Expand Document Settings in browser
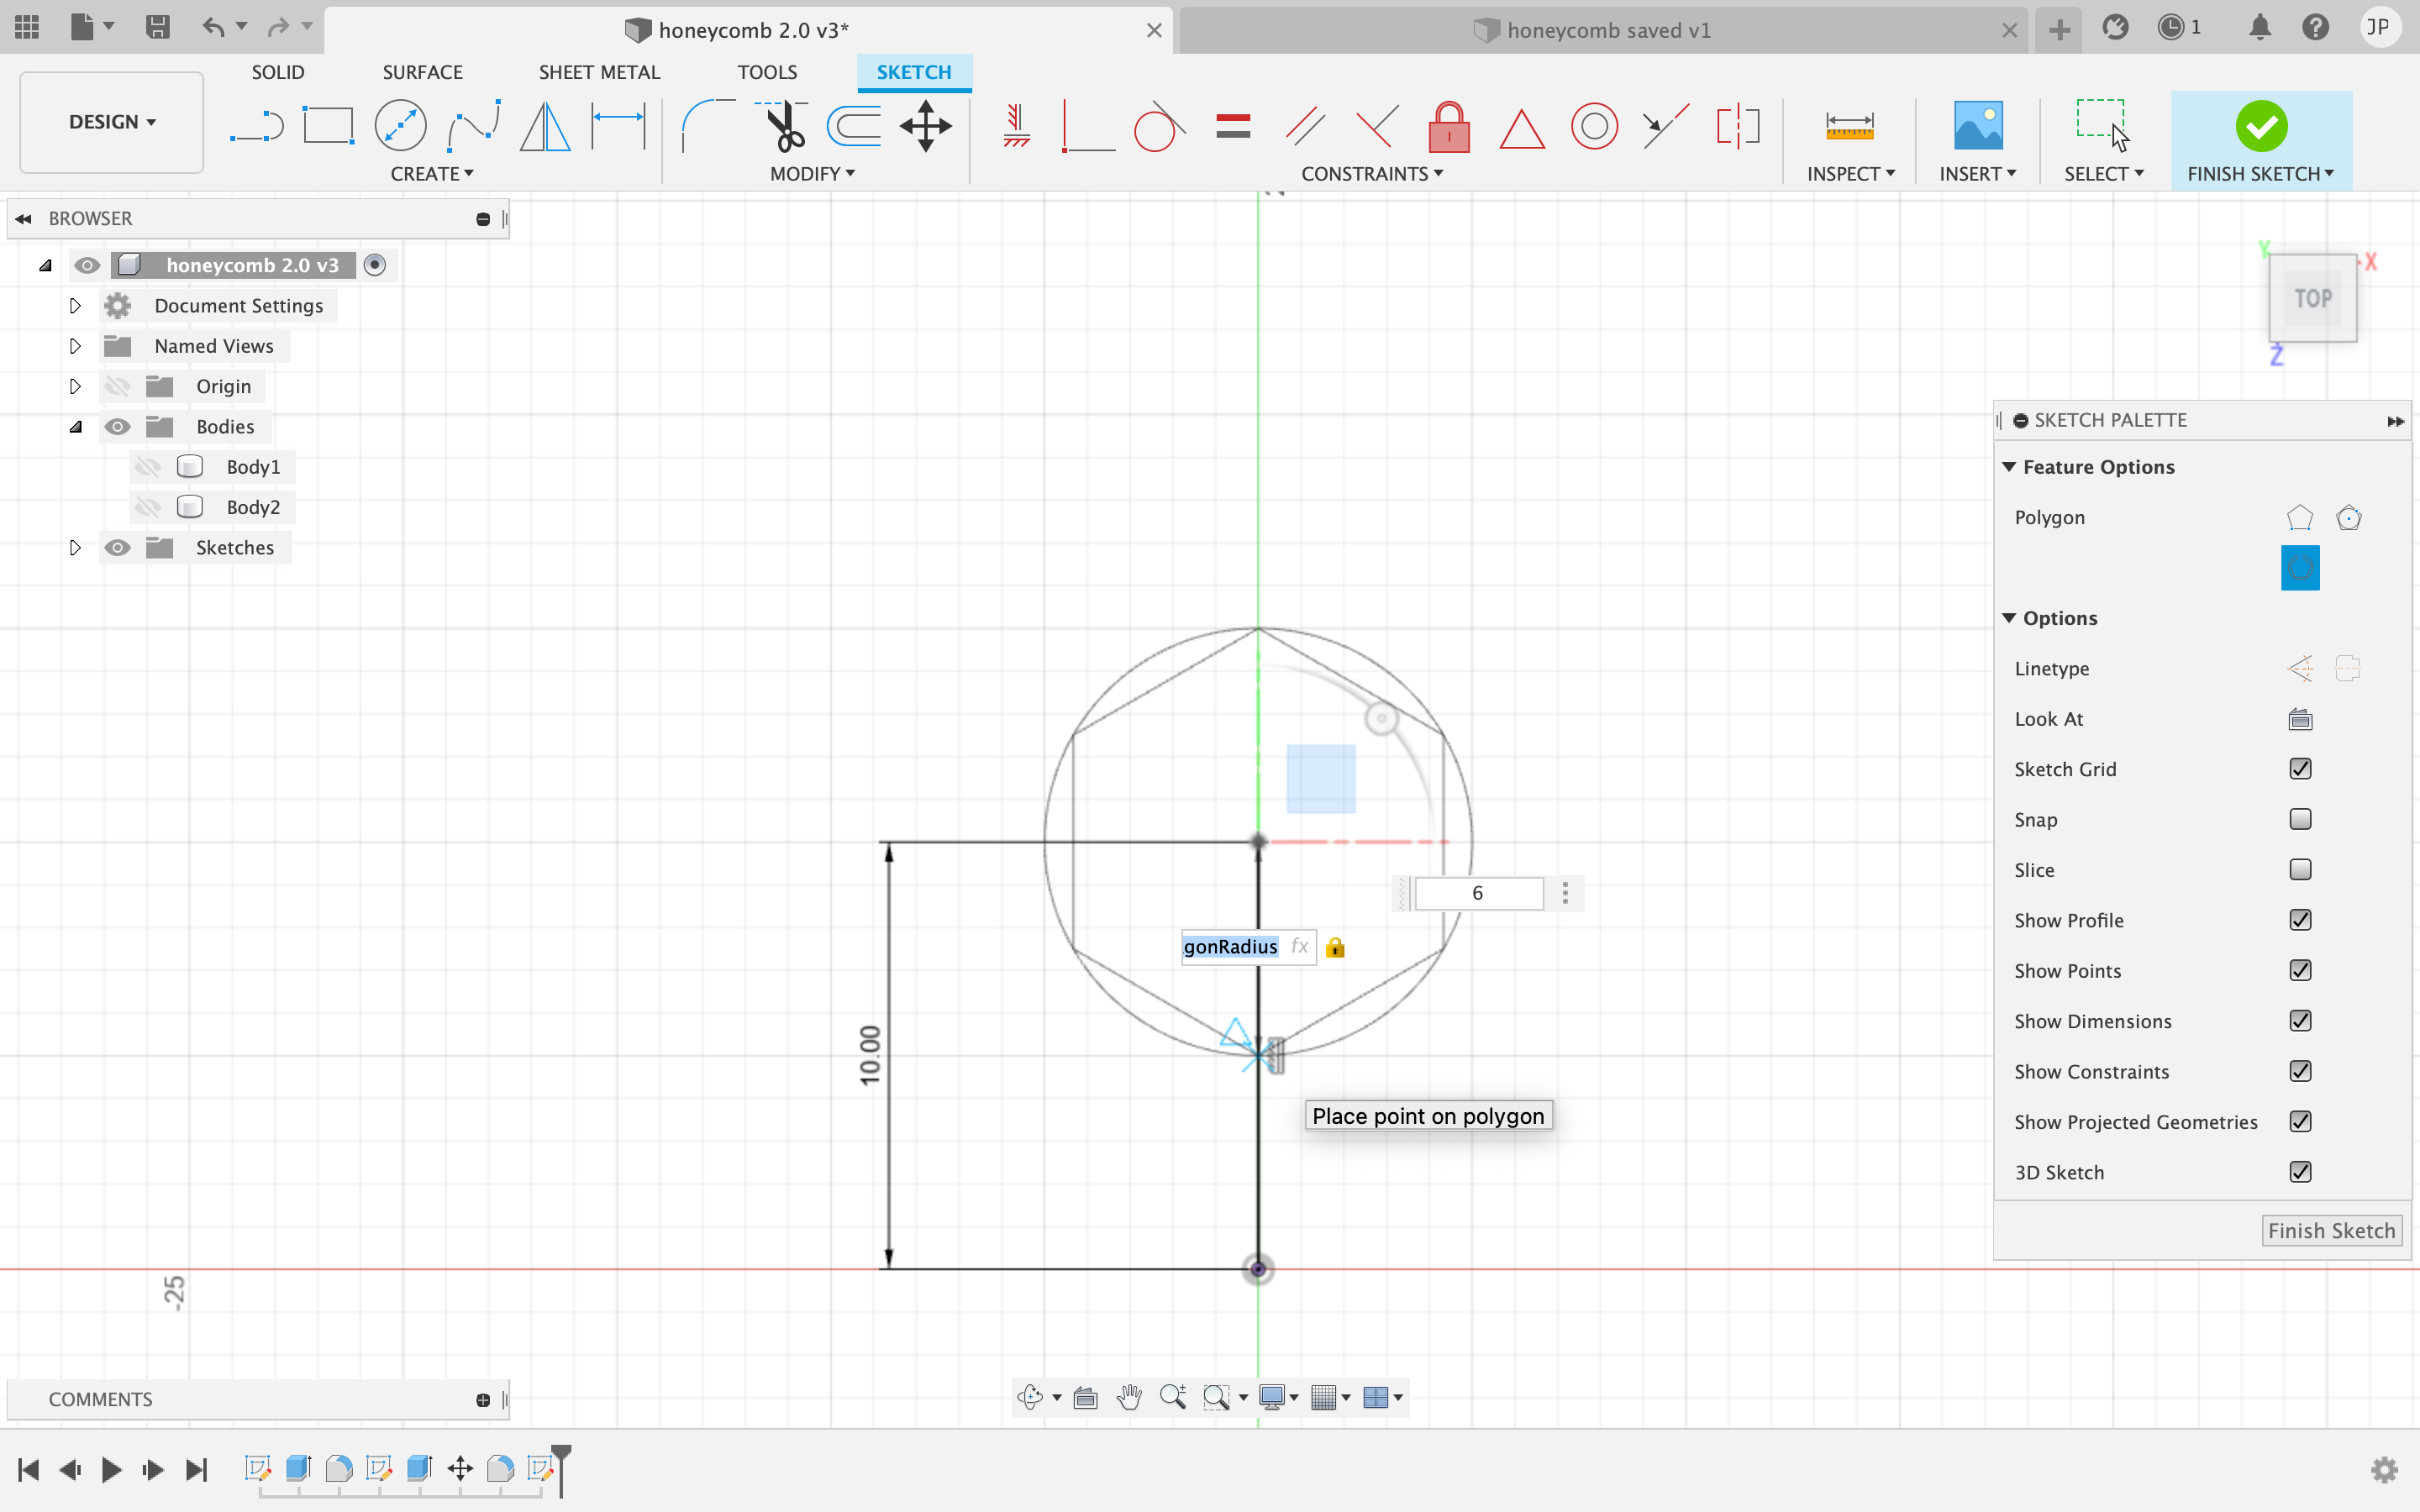The height and width of the screenshot is (1512, 2420). (75, 305)
